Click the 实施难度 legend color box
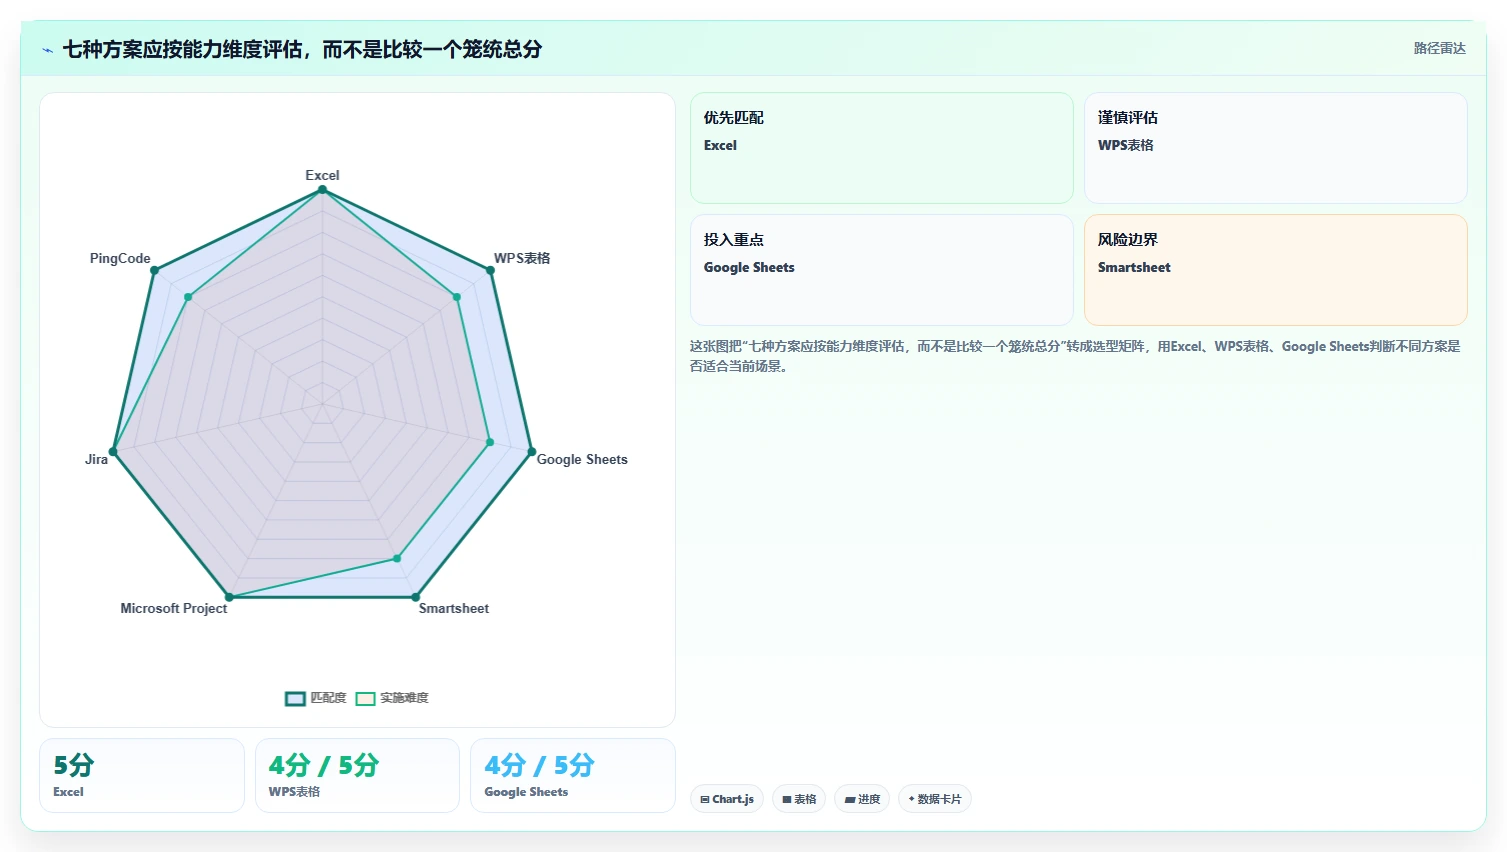Screen dimensions: 1507x852 (x=365, y=699)
